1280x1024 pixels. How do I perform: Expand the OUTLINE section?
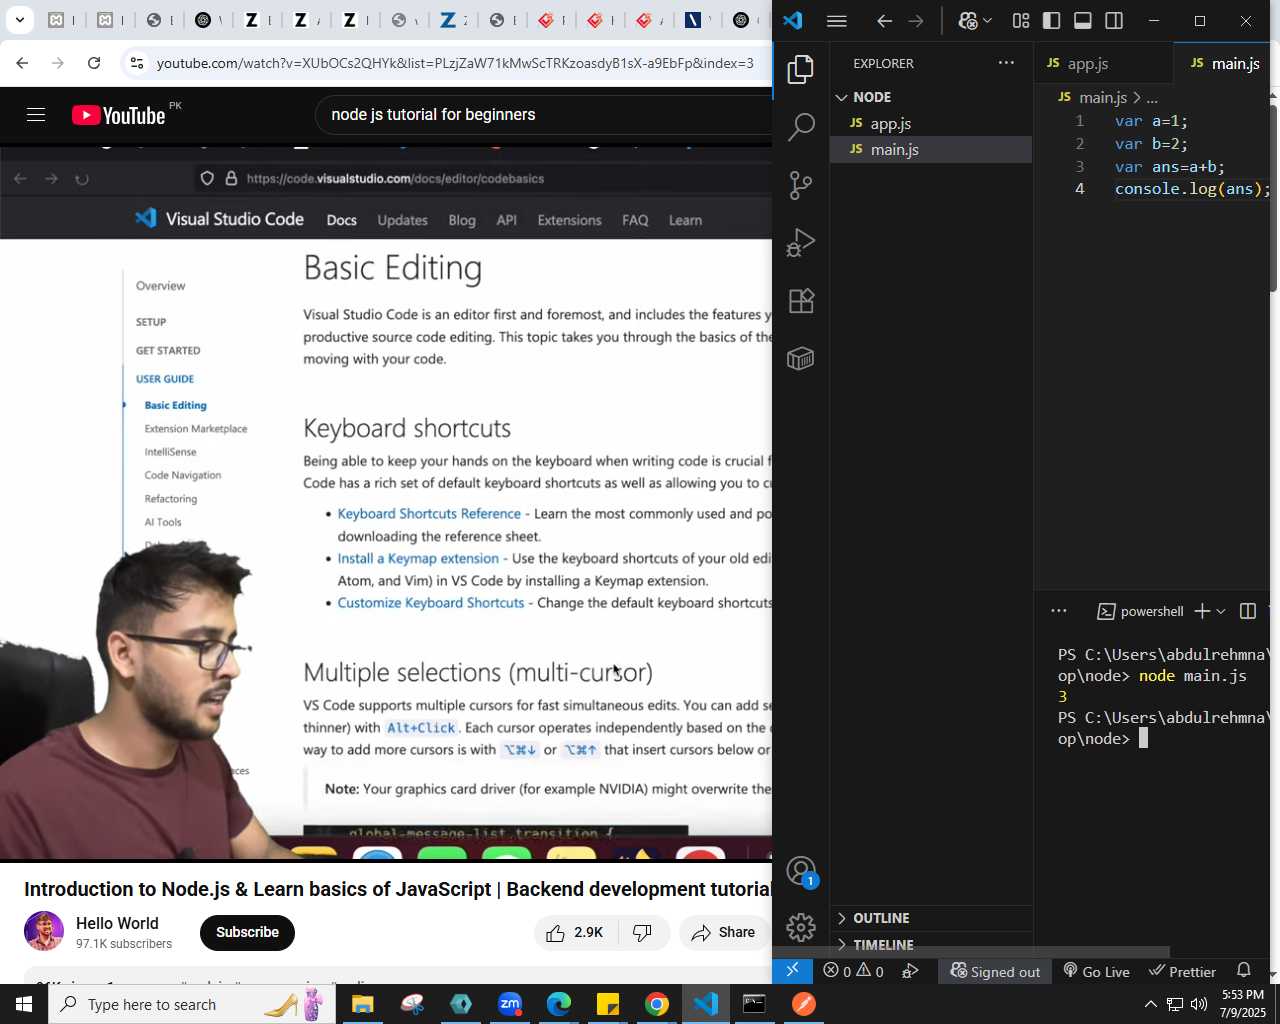coord(931,918)
